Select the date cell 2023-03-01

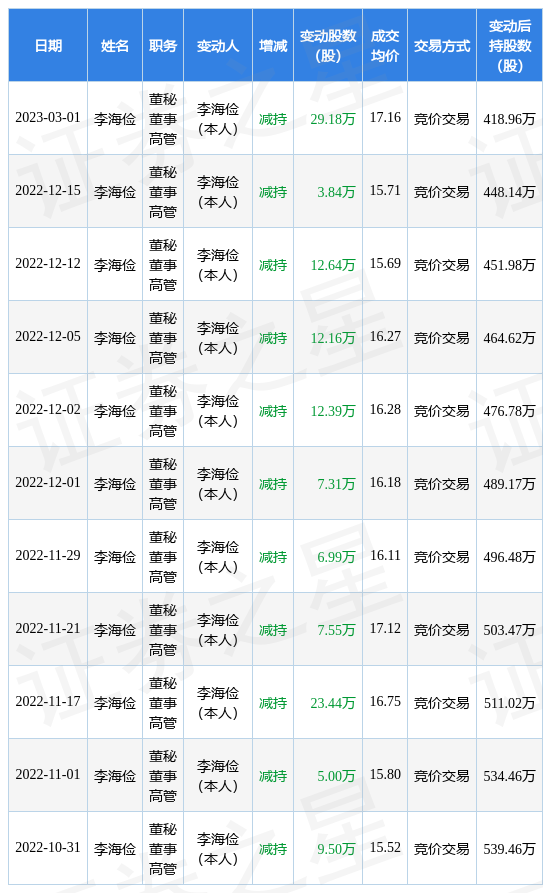(48, 118)
